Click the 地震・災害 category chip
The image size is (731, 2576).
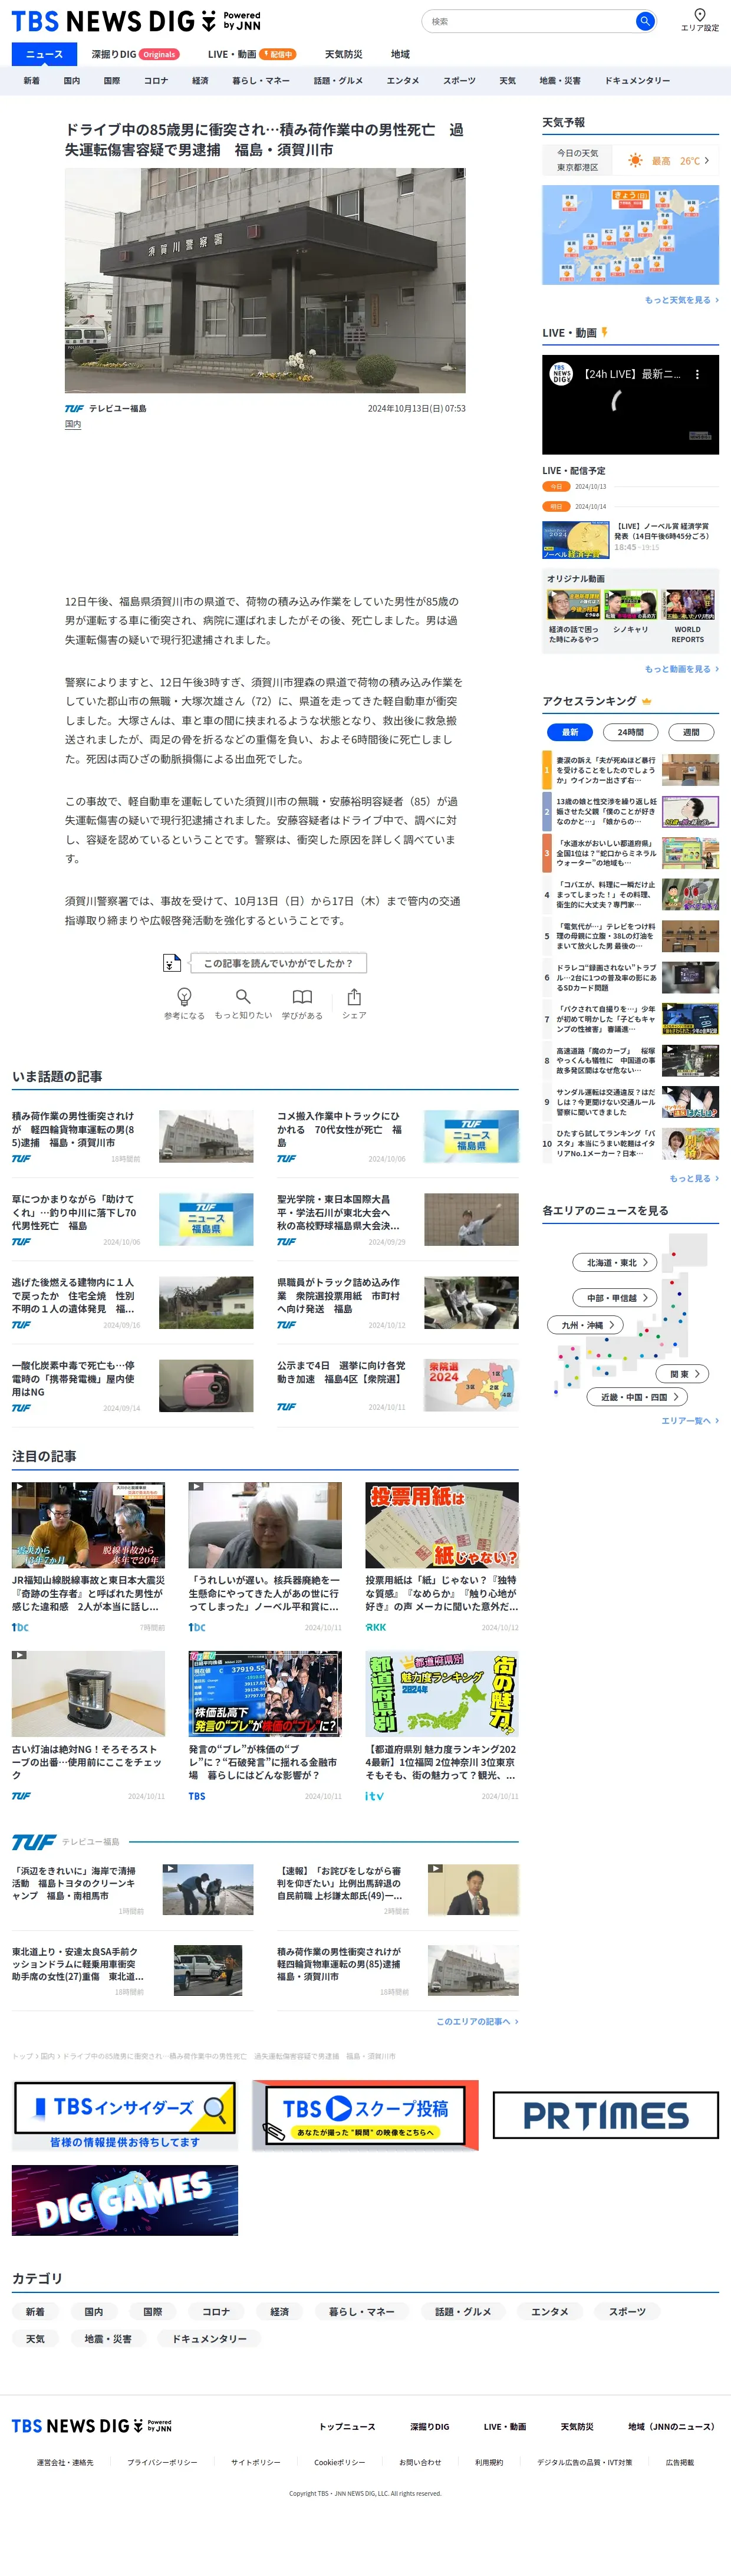pos(107,2338)
